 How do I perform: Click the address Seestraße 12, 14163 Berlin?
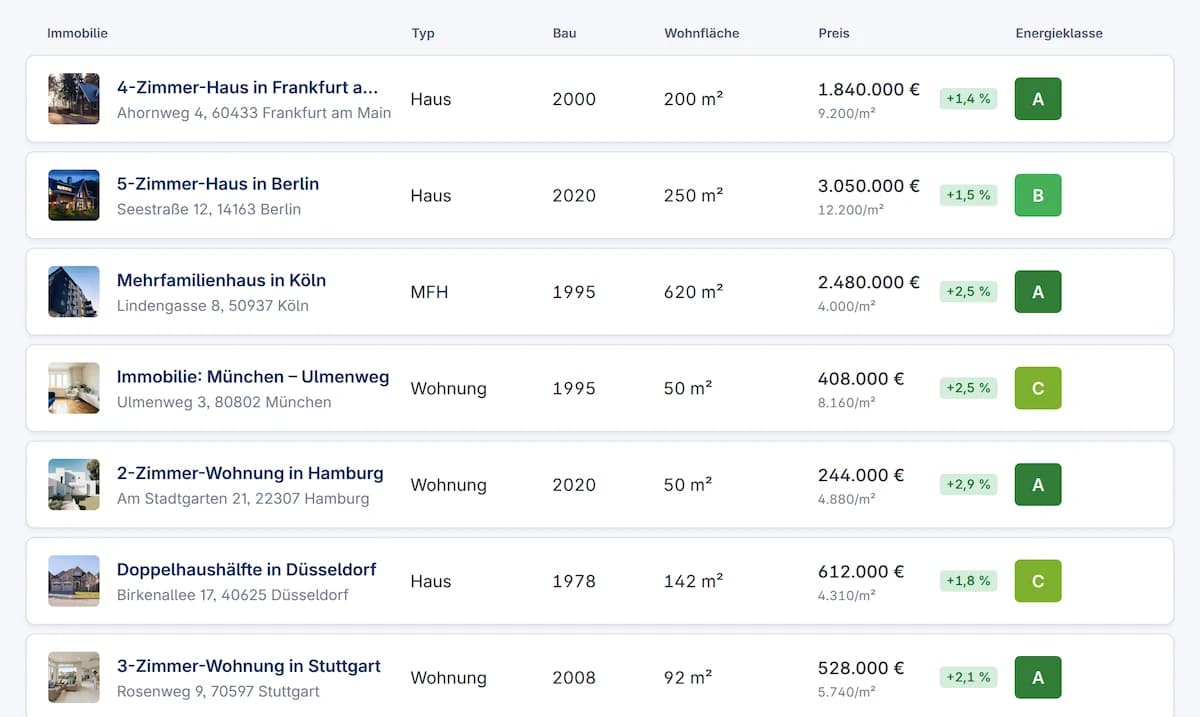tap(209, 209)
